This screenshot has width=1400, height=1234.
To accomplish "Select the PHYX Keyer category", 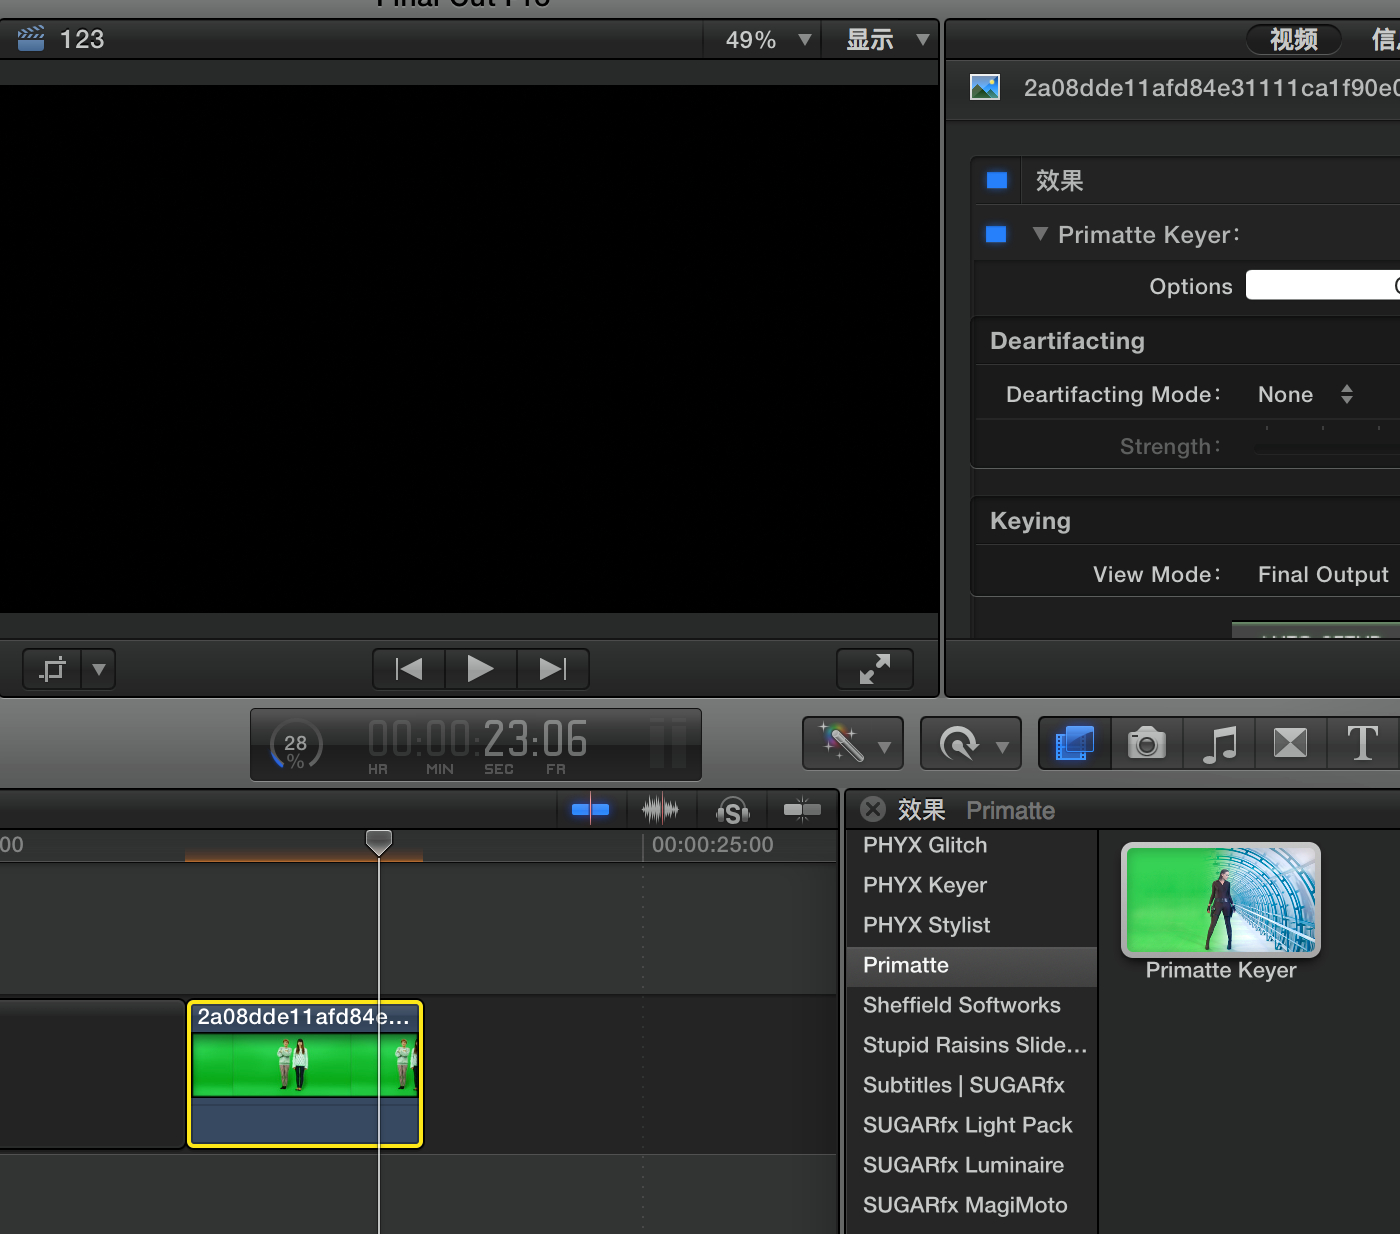I will [x=924, y=885].
